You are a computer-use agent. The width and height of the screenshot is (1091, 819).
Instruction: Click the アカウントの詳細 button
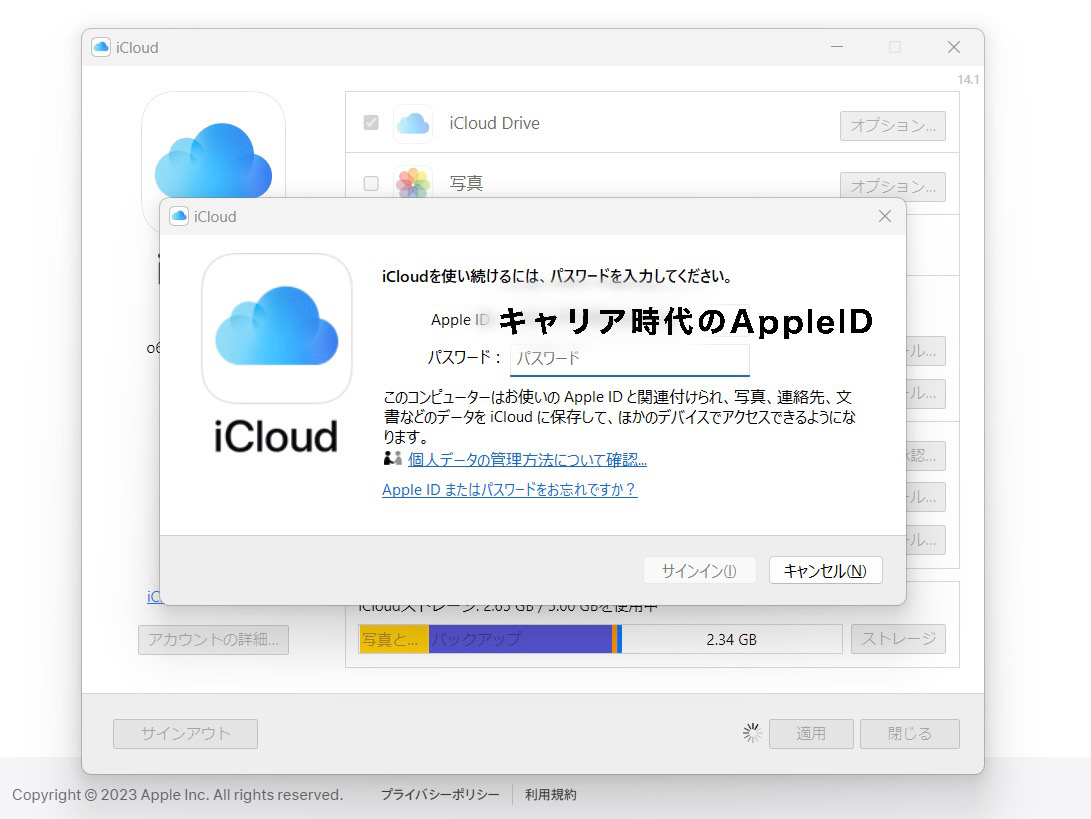tap(214, 639)
